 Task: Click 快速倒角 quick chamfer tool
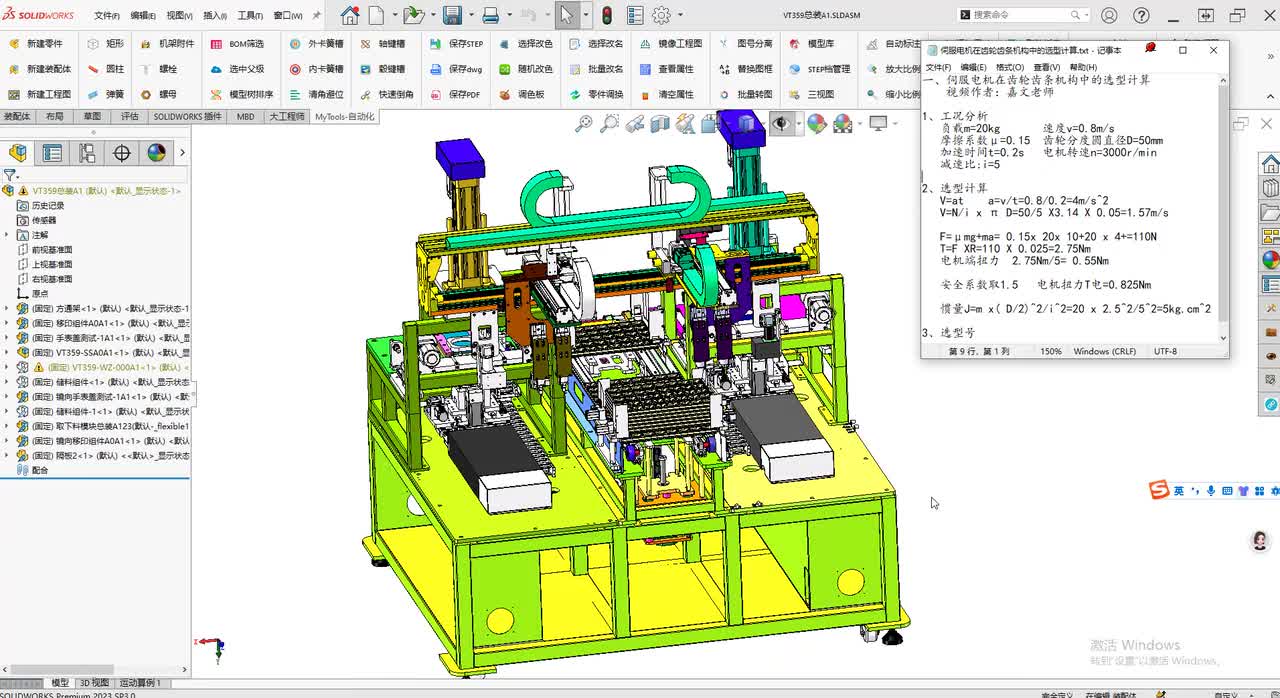tap(386, 94)
